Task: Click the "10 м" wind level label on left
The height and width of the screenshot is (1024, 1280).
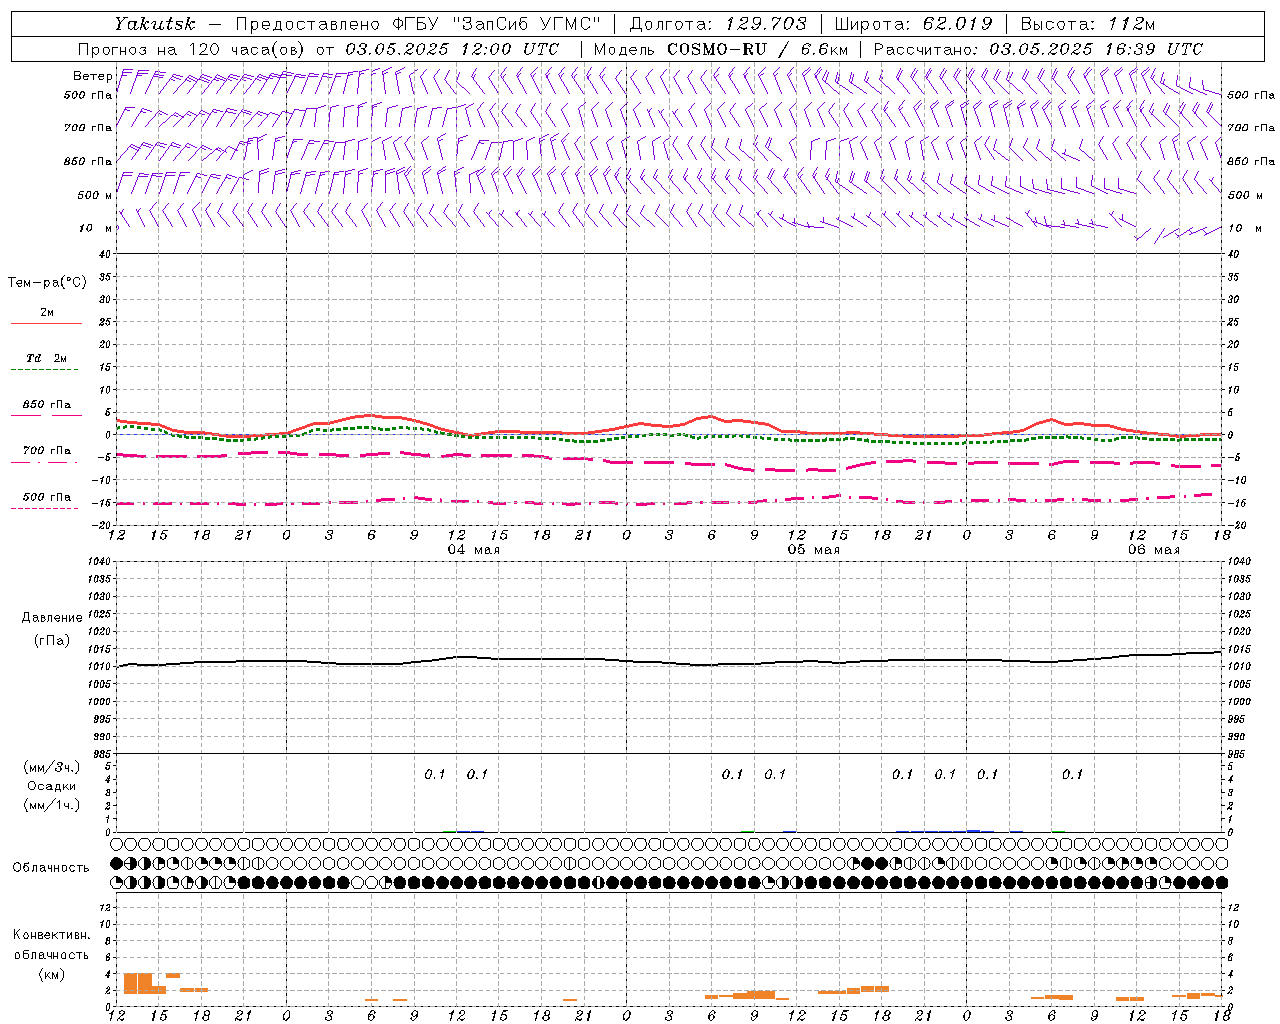Action: pyautogui.click(x=96, y=228)
